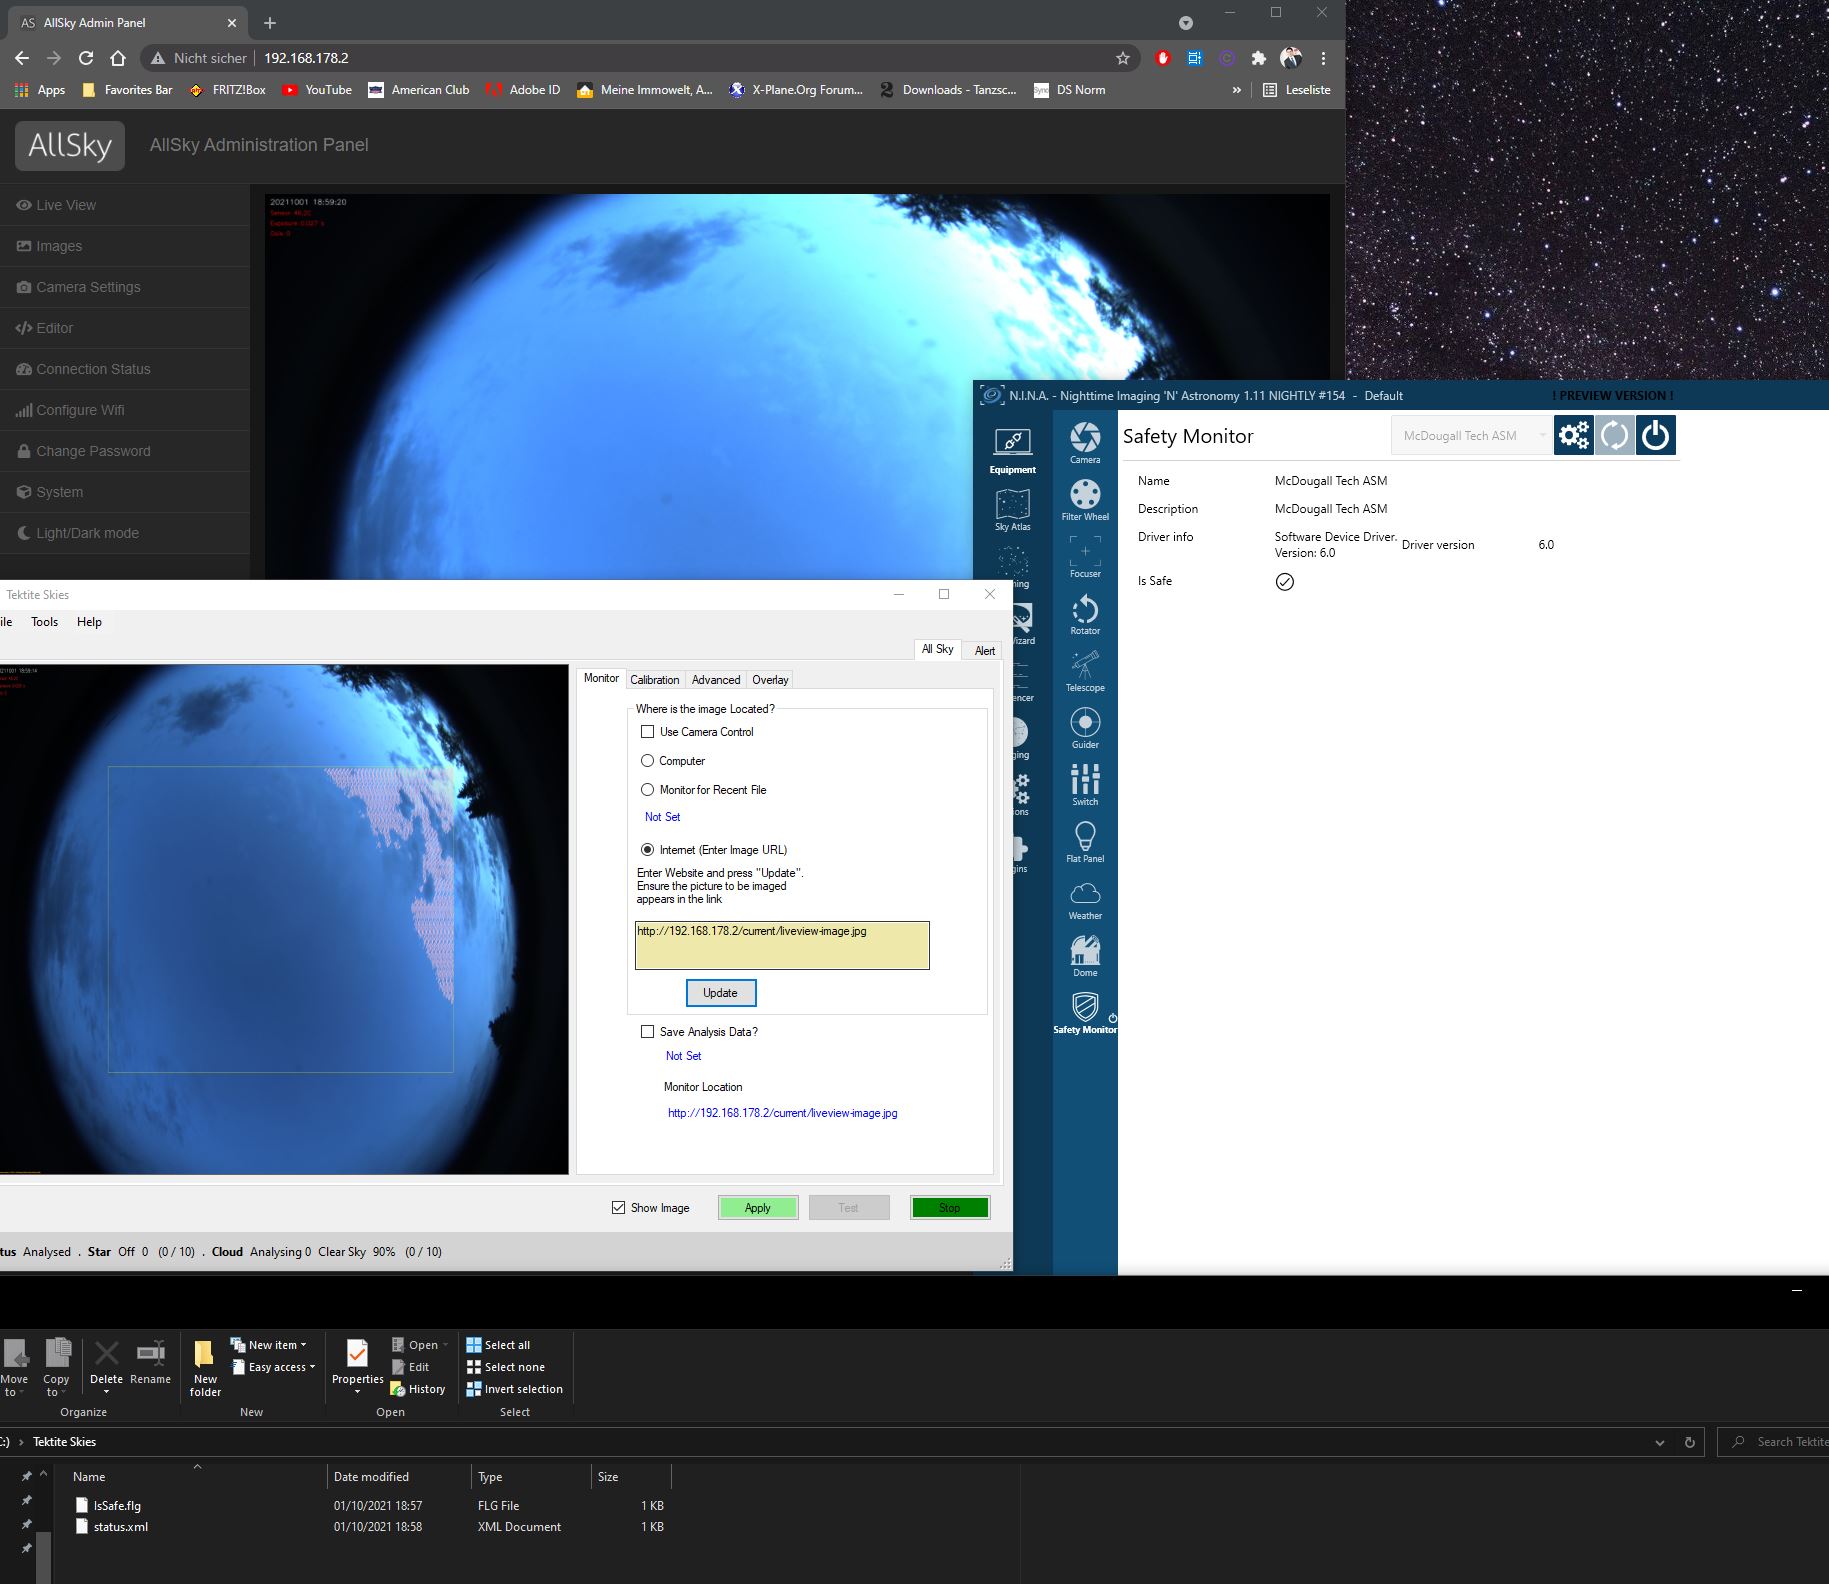This screenshot has height=1584, width=1829.
Task: Create a New folder in File Explorer
Action: point(205,1367)
